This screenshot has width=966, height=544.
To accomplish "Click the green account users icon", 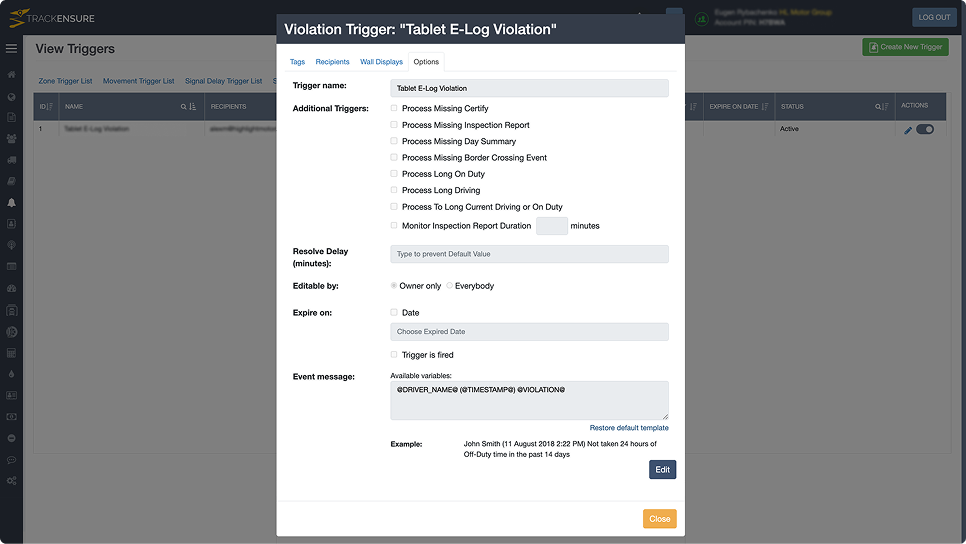I will (x=702, y=19).
